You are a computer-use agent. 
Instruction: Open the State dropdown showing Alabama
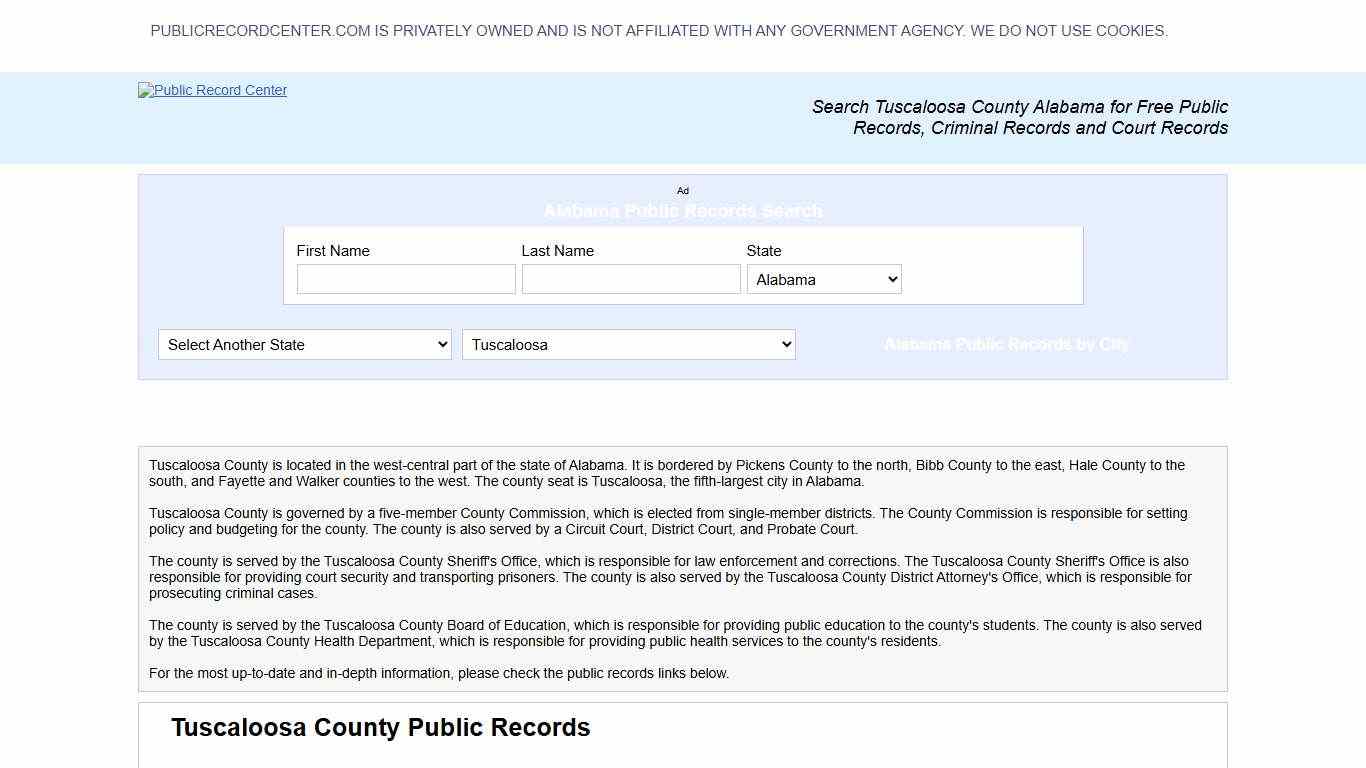(x=823, y=279)
